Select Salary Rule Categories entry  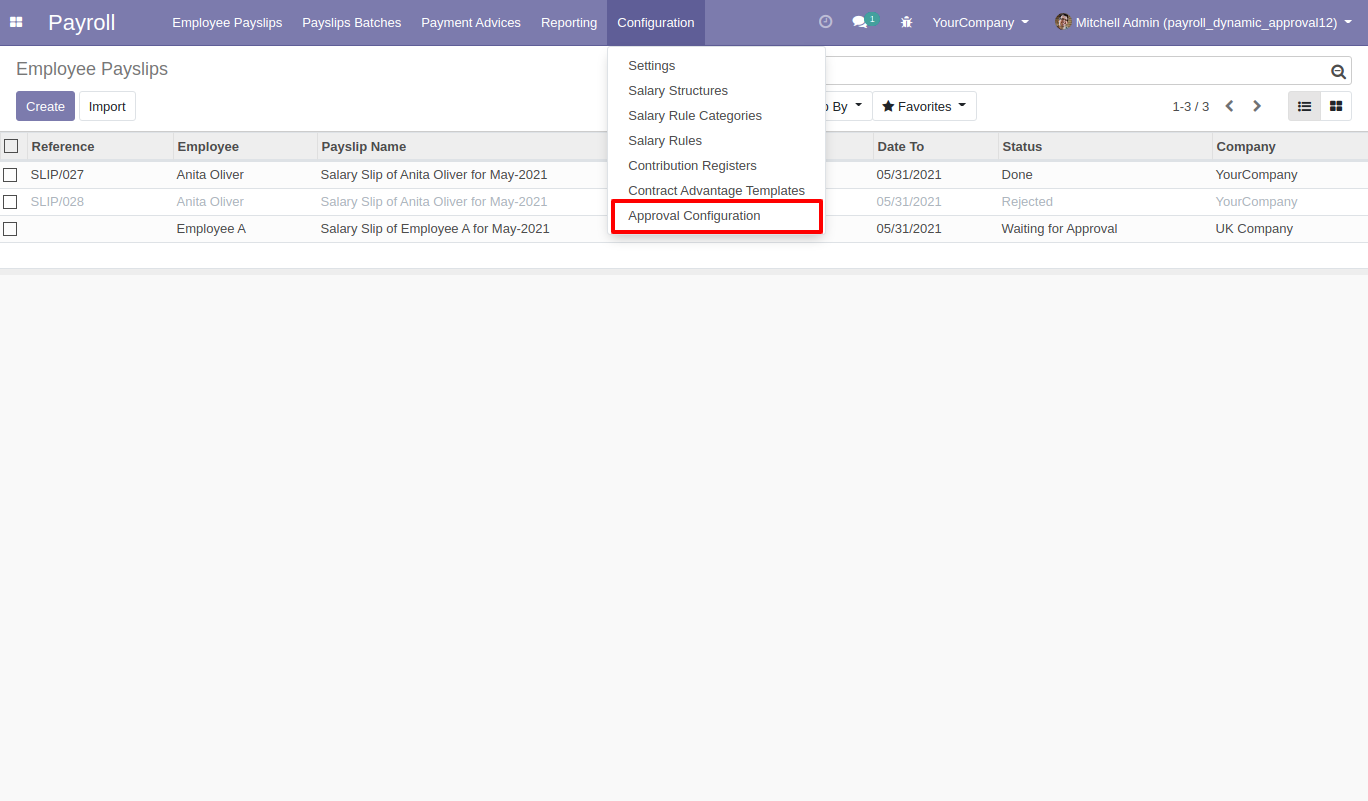[x=717, y=116]
